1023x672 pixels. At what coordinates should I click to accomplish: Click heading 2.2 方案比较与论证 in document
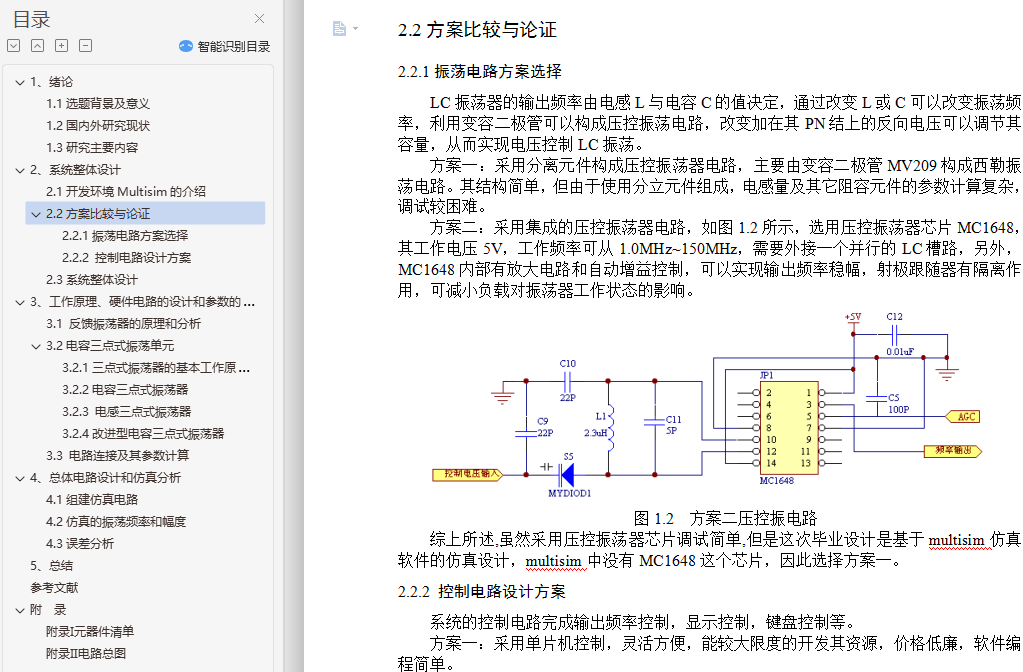point(477,30)
